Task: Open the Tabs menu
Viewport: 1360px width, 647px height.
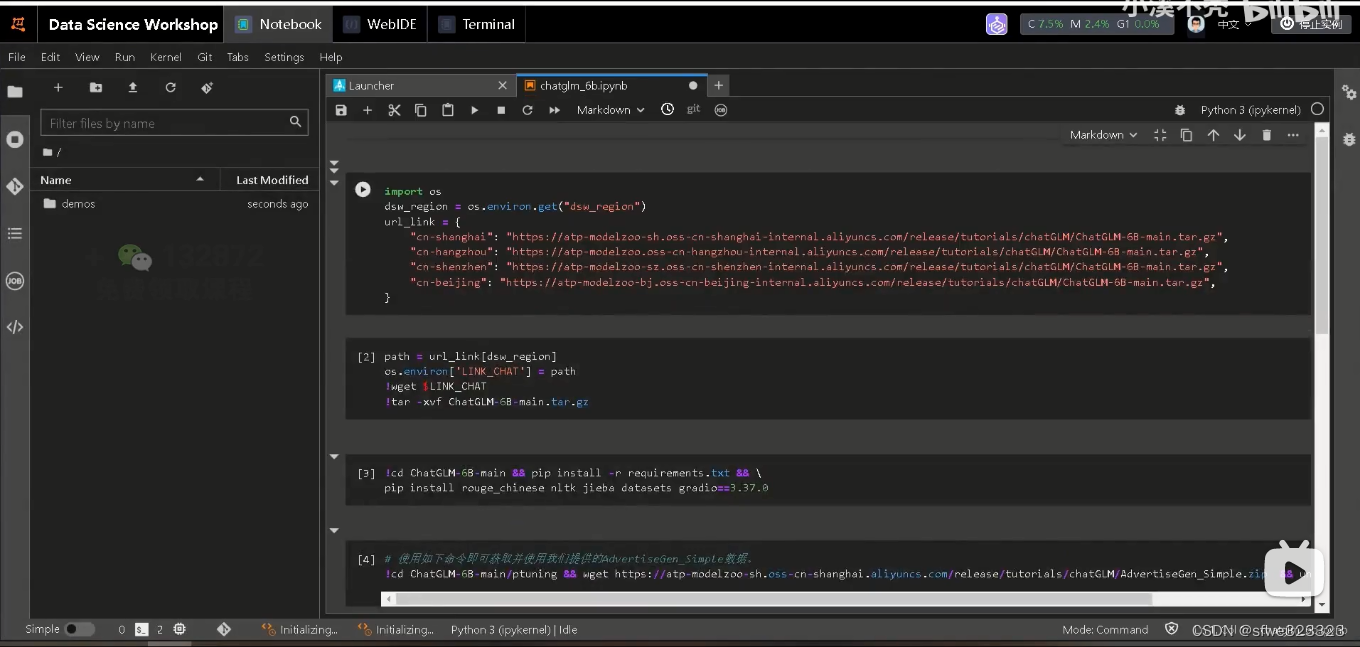Action: 238,57
